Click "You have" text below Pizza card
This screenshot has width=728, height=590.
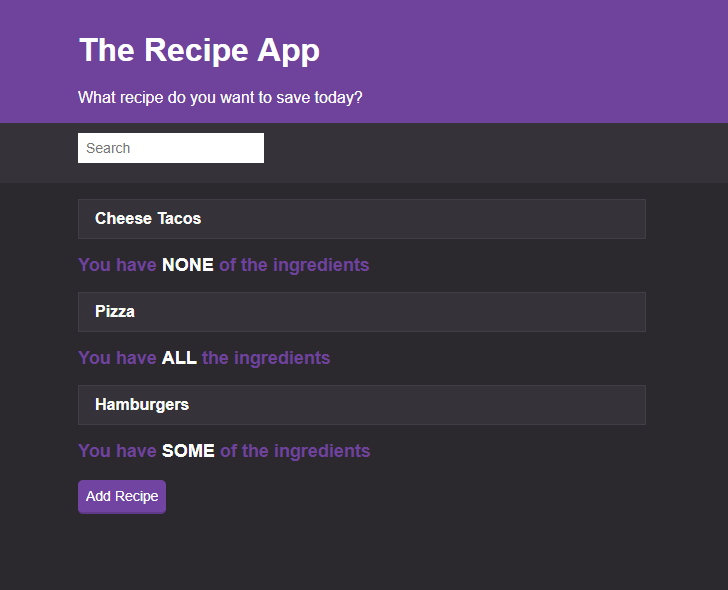click(117, 358)
